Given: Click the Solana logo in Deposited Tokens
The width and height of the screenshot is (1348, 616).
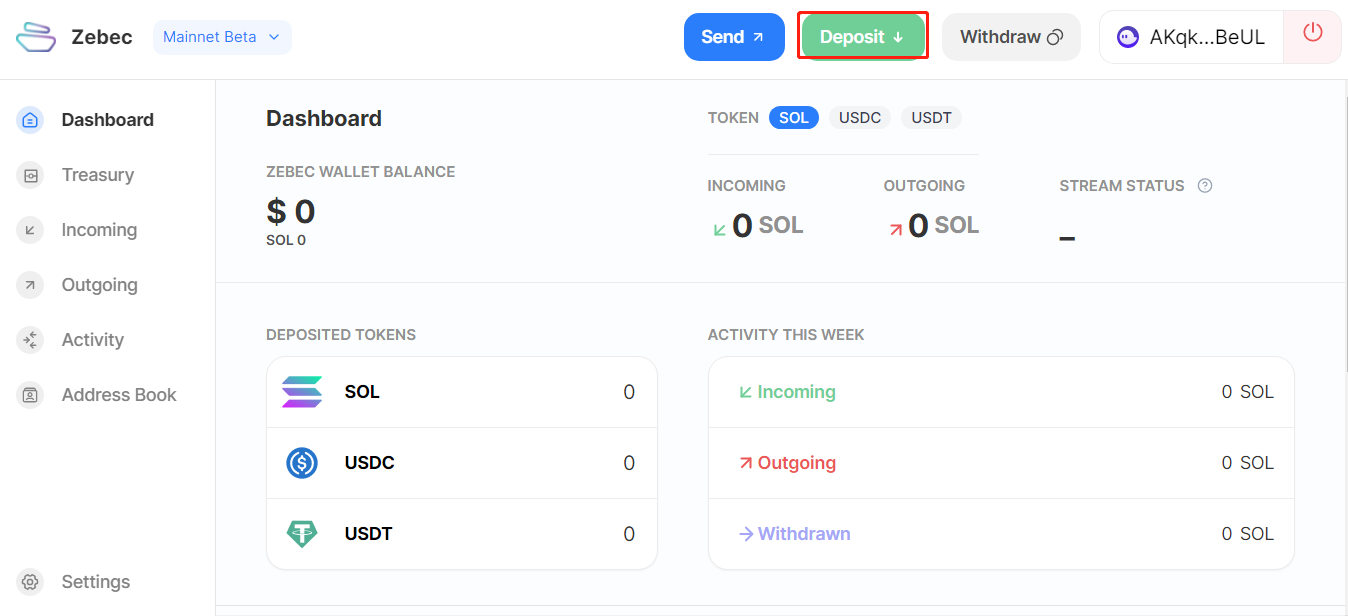Looking at the screenshot, I should point(302,392).
